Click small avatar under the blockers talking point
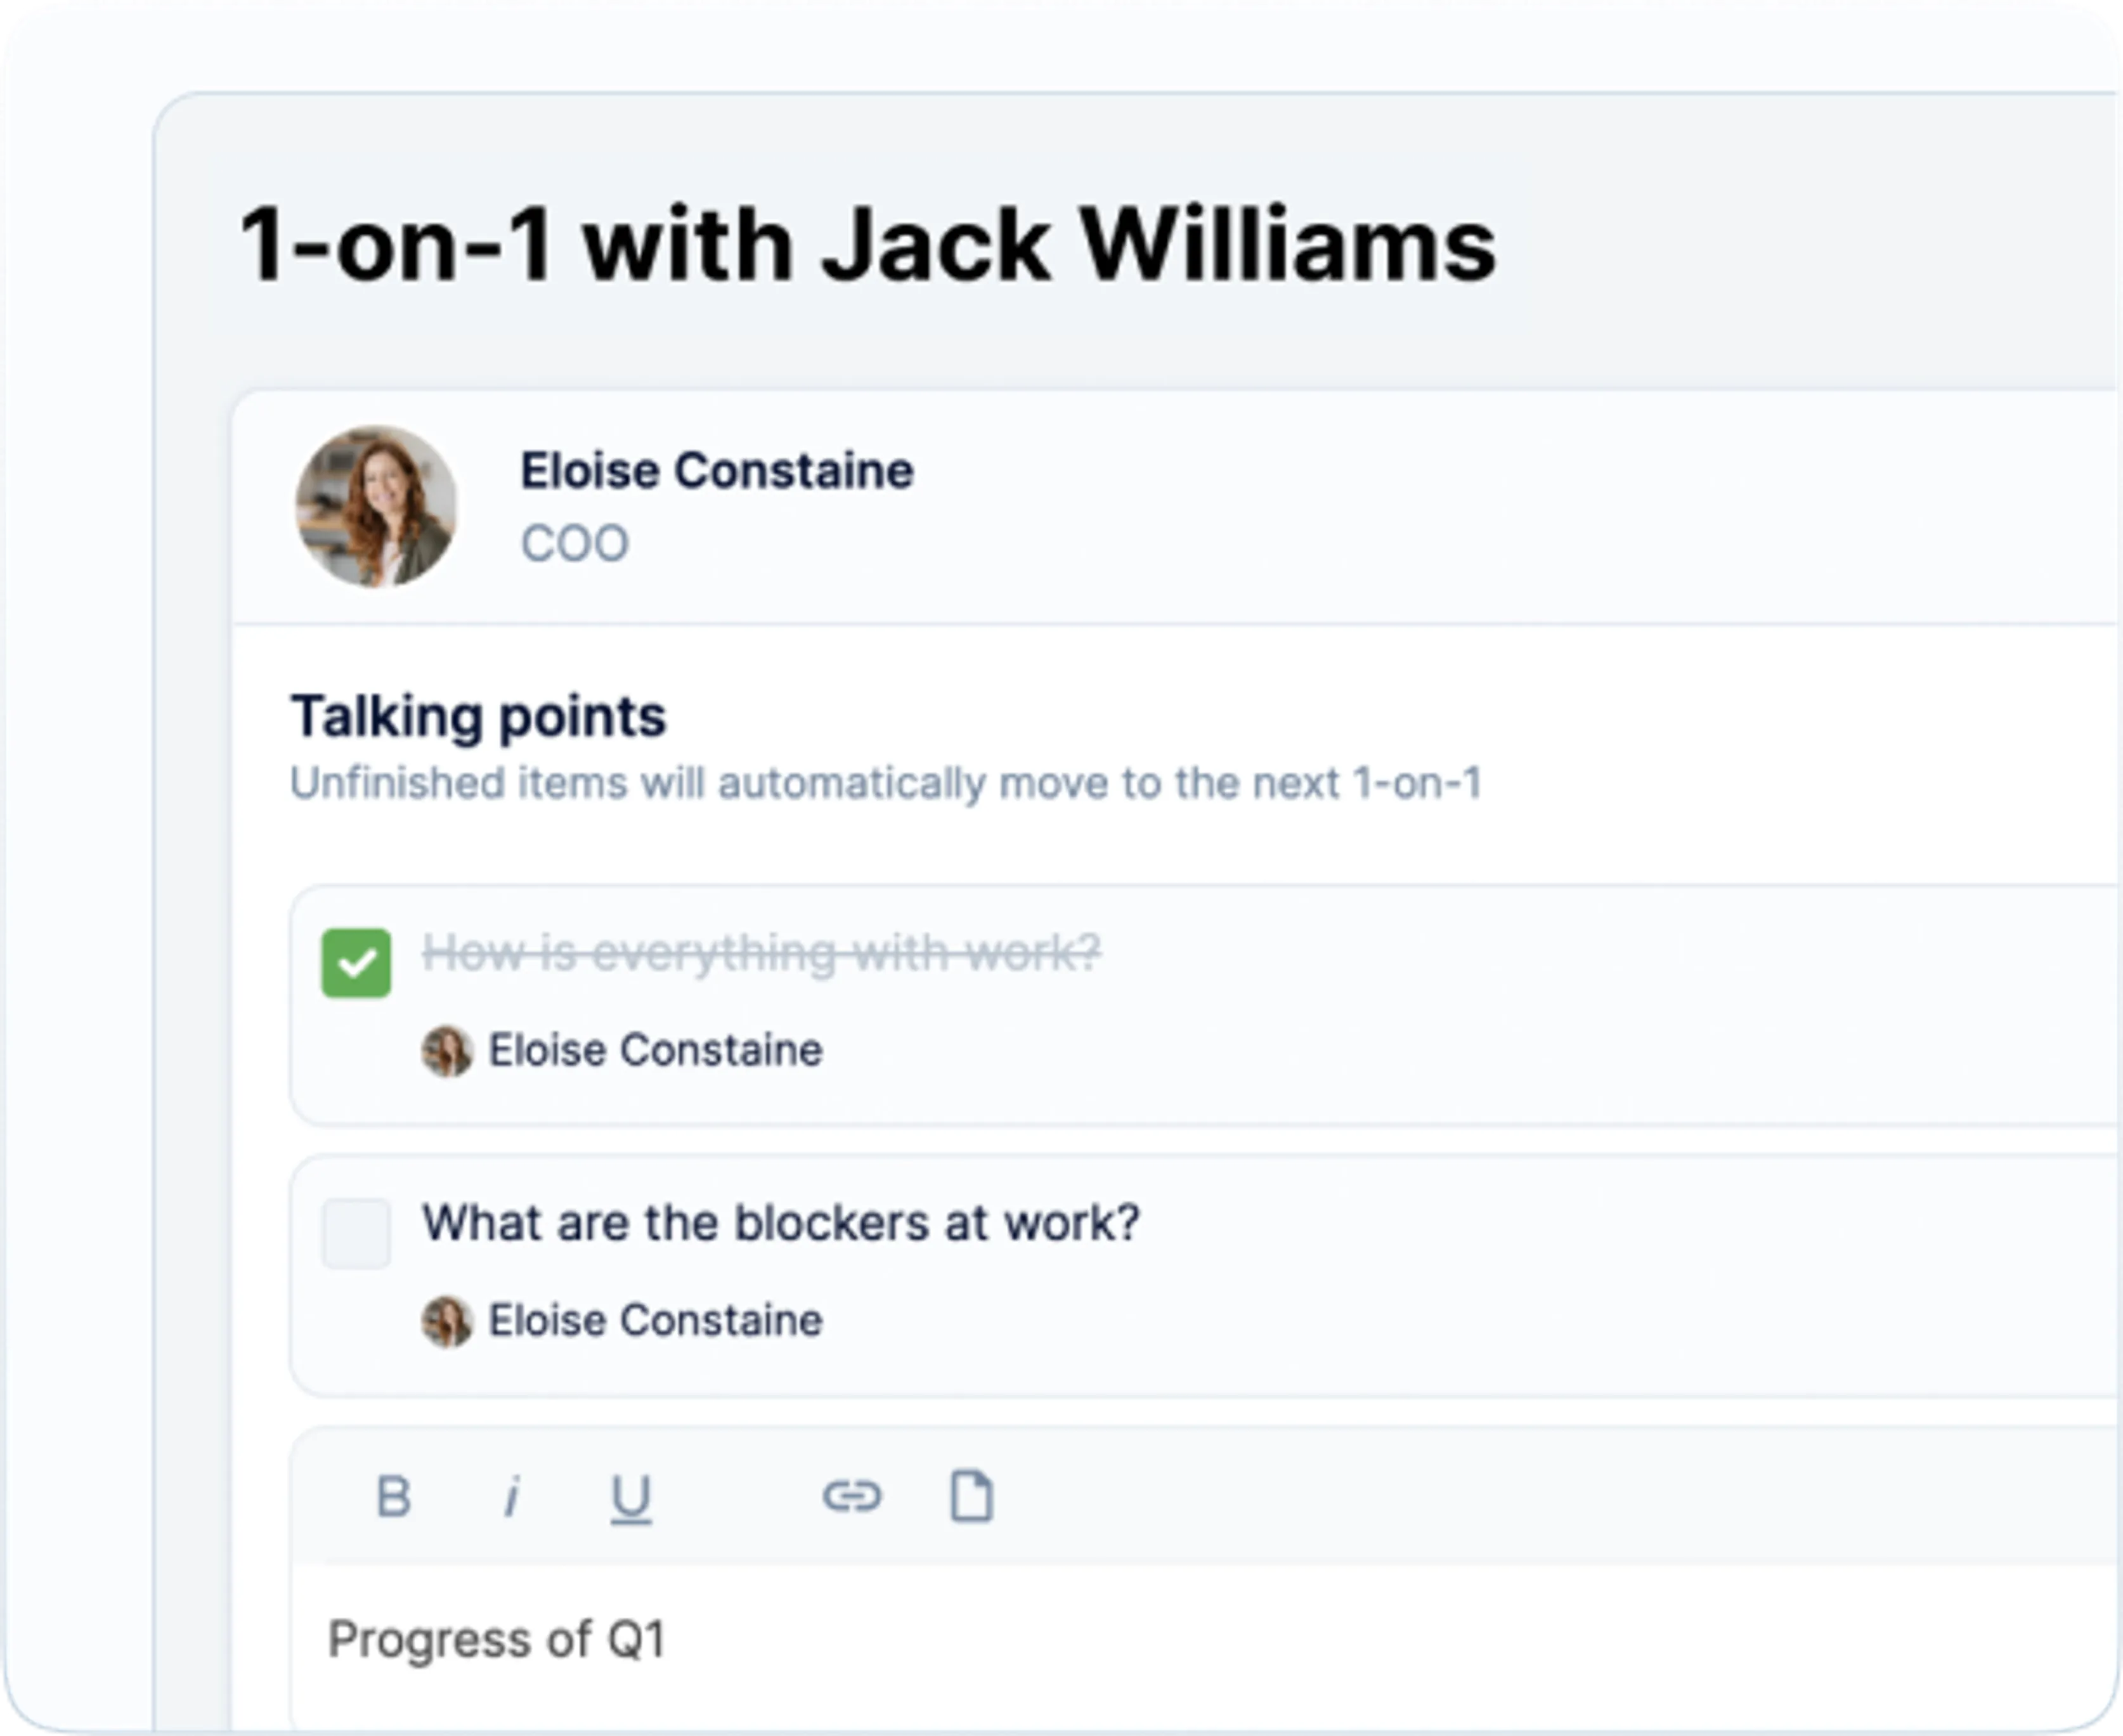Viewport: 2123px width, 1736px height. 446,1321
